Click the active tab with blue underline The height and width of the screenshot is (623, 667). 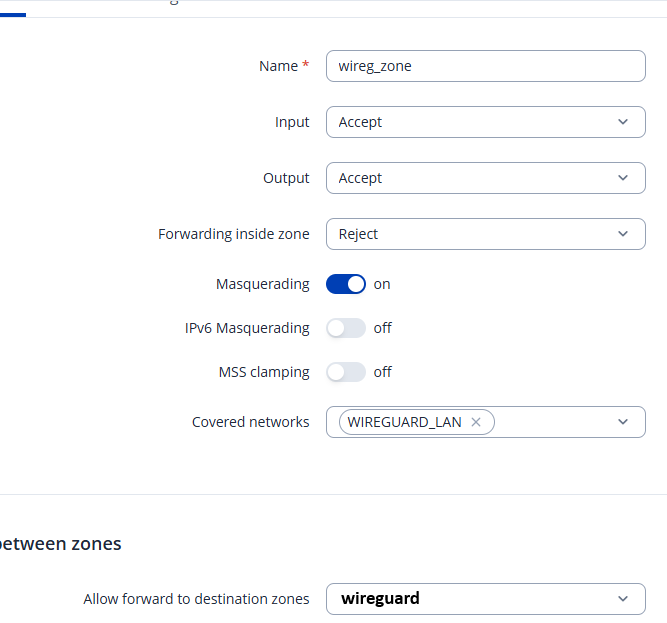[x=13, y=9]
